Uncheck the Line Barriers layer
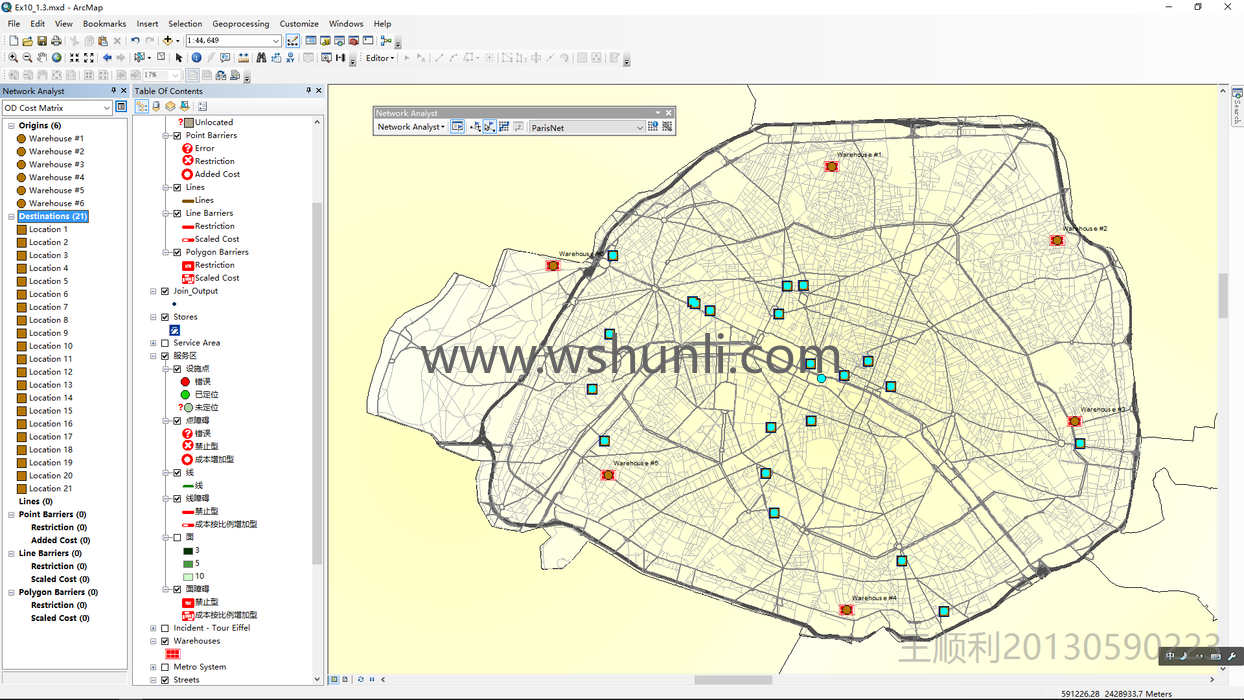The width and height of the screenshot is (1244, 700). [178, 214]
